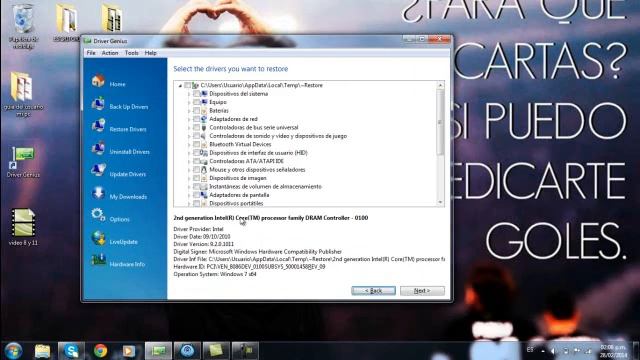This screenshot has height=360, width=640.
Task: Click the Hardware Info link text
Action: click(x=127, y=264)
